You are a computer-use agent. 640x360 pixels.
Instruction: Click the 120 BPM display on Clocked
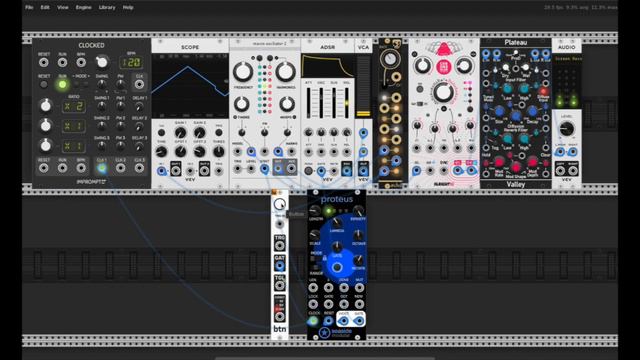tap(131, 62)
